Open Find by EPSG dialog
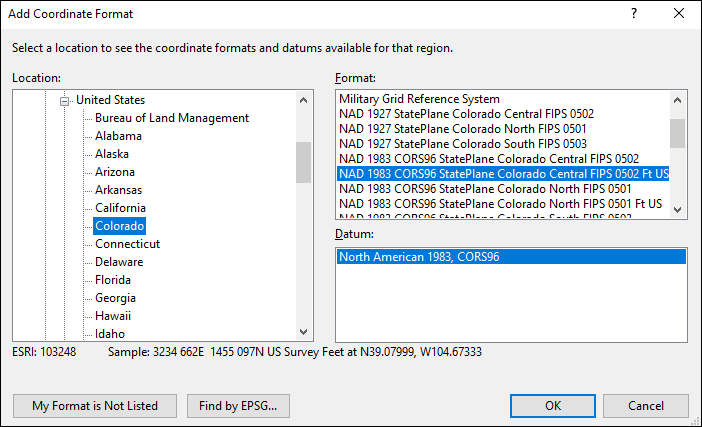The width and height of the screenshot is (702, 427). coord(238,406)
